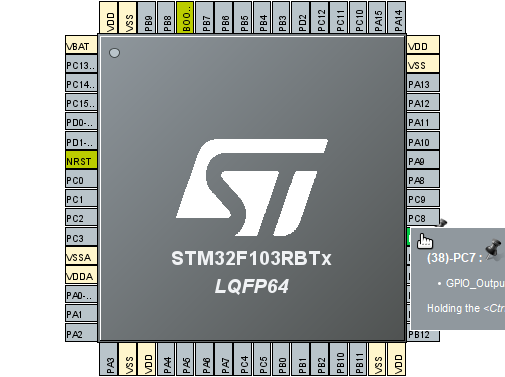Click the highlighted NRST pin

point(81,160)
